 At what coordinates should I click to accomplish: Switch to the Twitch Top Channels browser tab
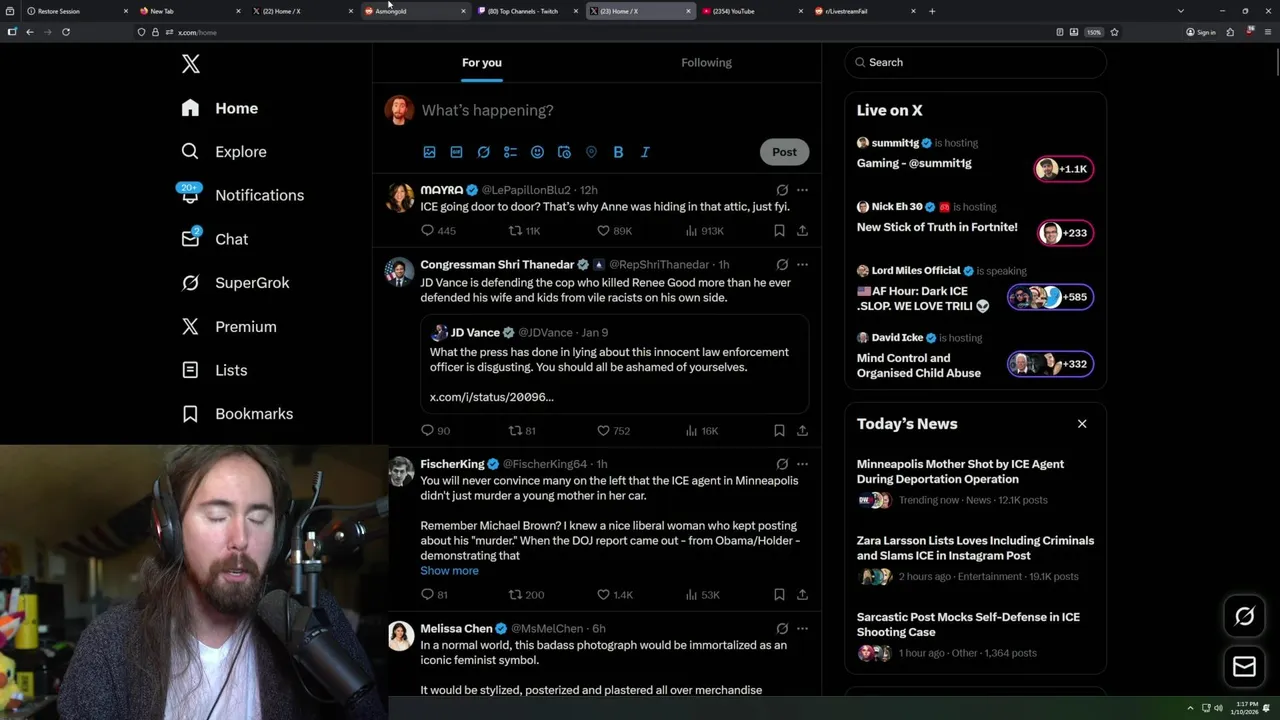528,11
